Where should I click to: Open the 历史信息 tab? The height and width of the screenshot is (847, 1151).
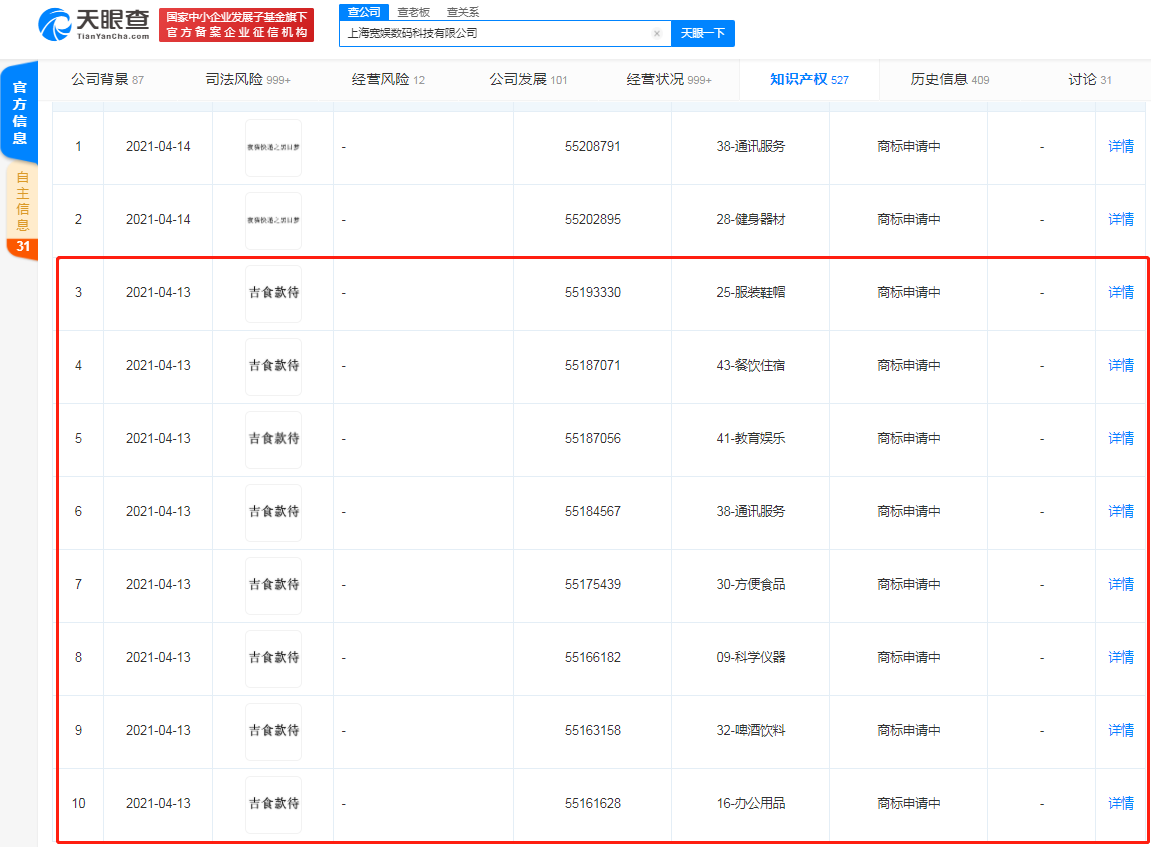tap(950, 79)
